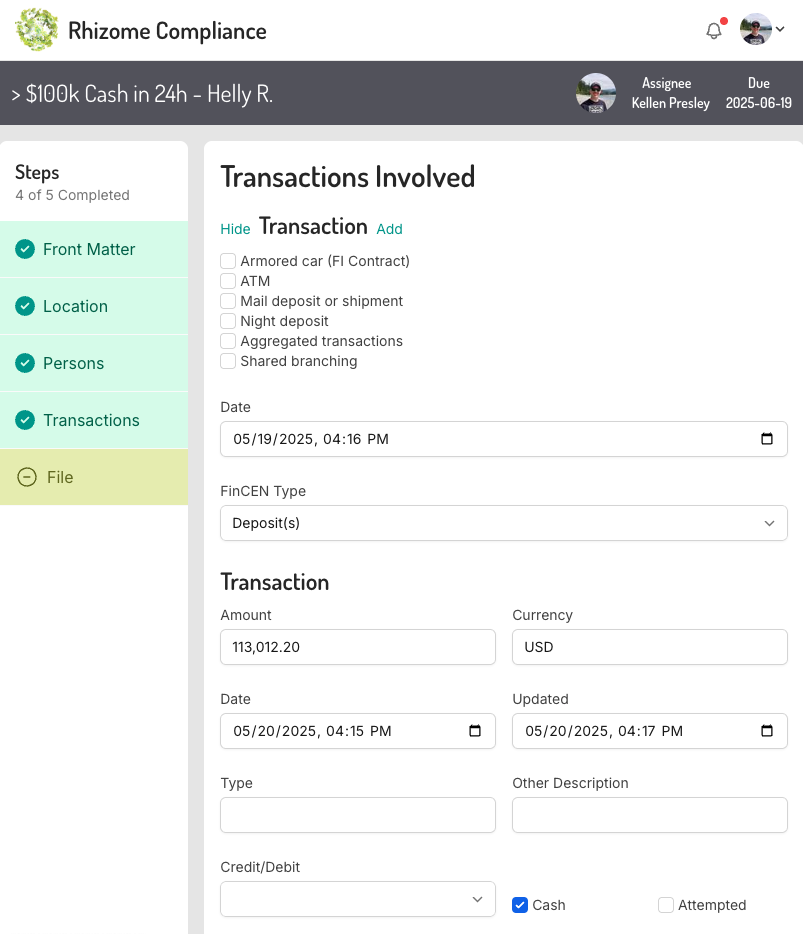The image size is (803, 934).
Task: Click the Front Matter completed check icon
Action: point(25,249)
